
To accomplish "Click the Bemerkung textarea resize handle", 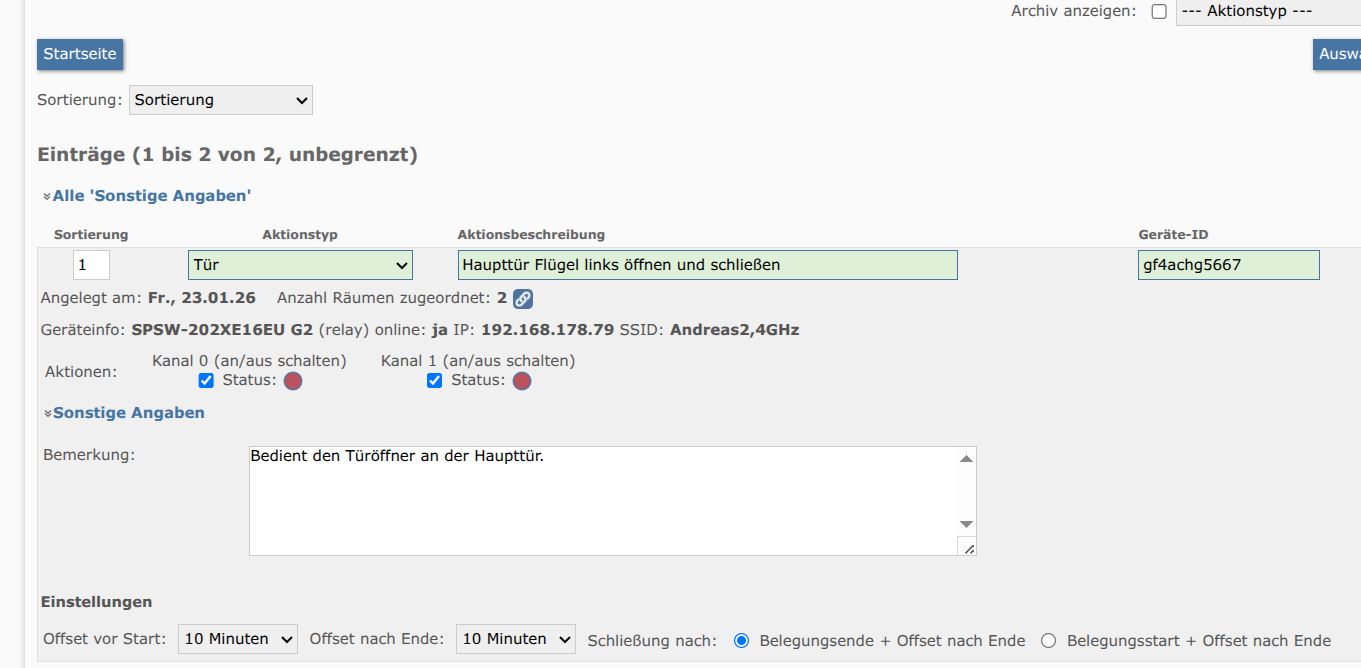I will (967, 547).
